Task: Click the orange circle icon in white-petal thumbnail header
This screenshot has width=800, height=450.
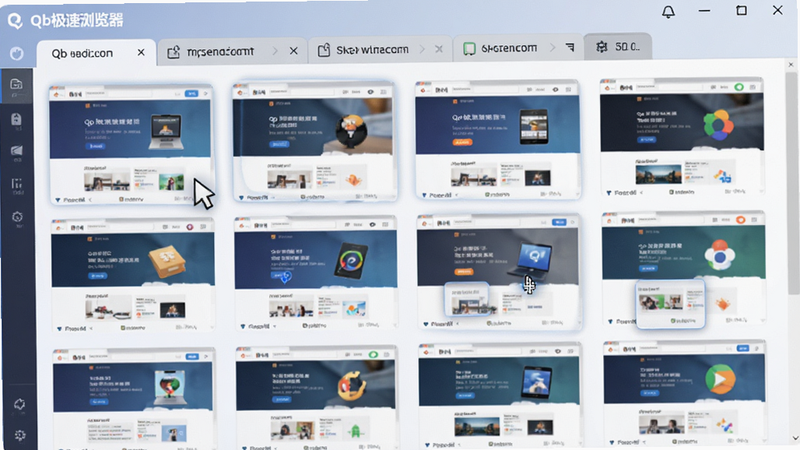Action: [740, 220]
